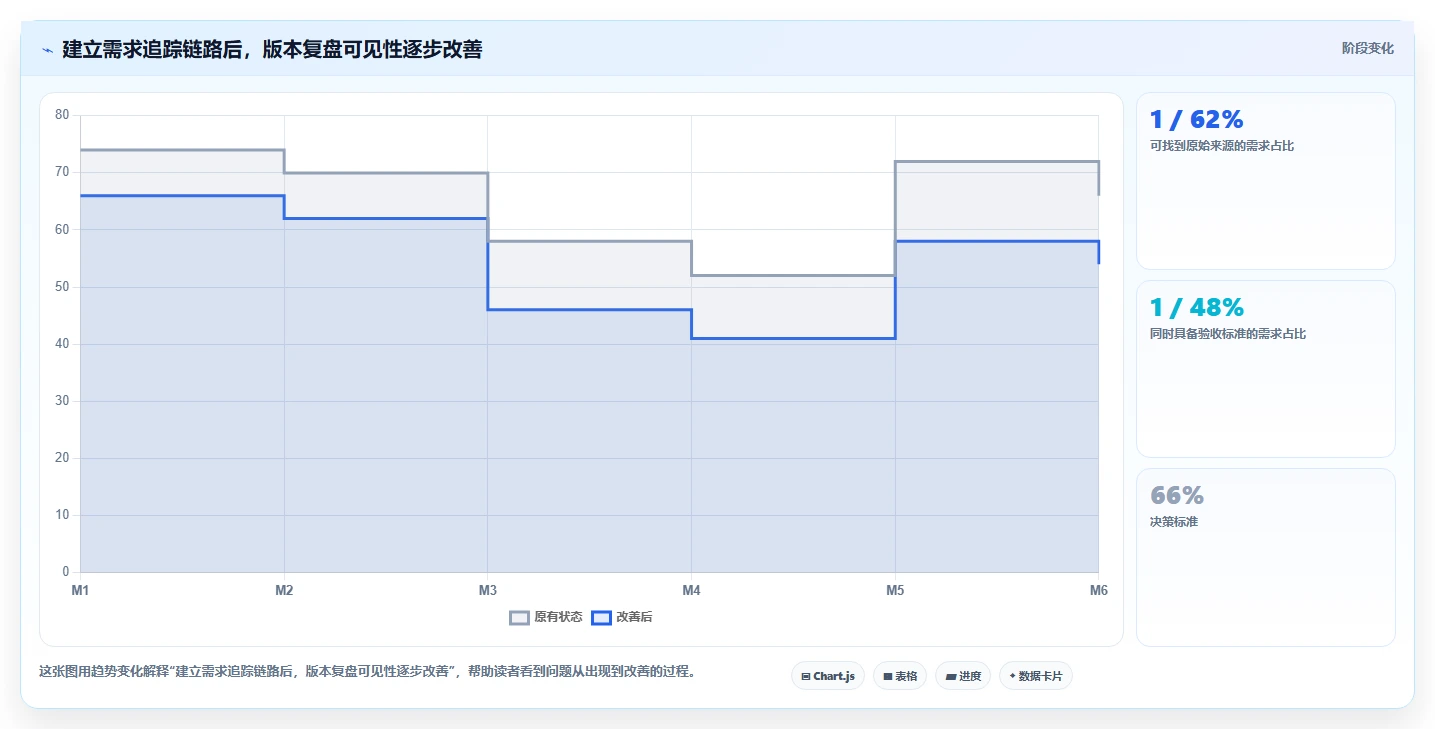
Task: Click the M4 axis label
Action: [x=691, y=590]
